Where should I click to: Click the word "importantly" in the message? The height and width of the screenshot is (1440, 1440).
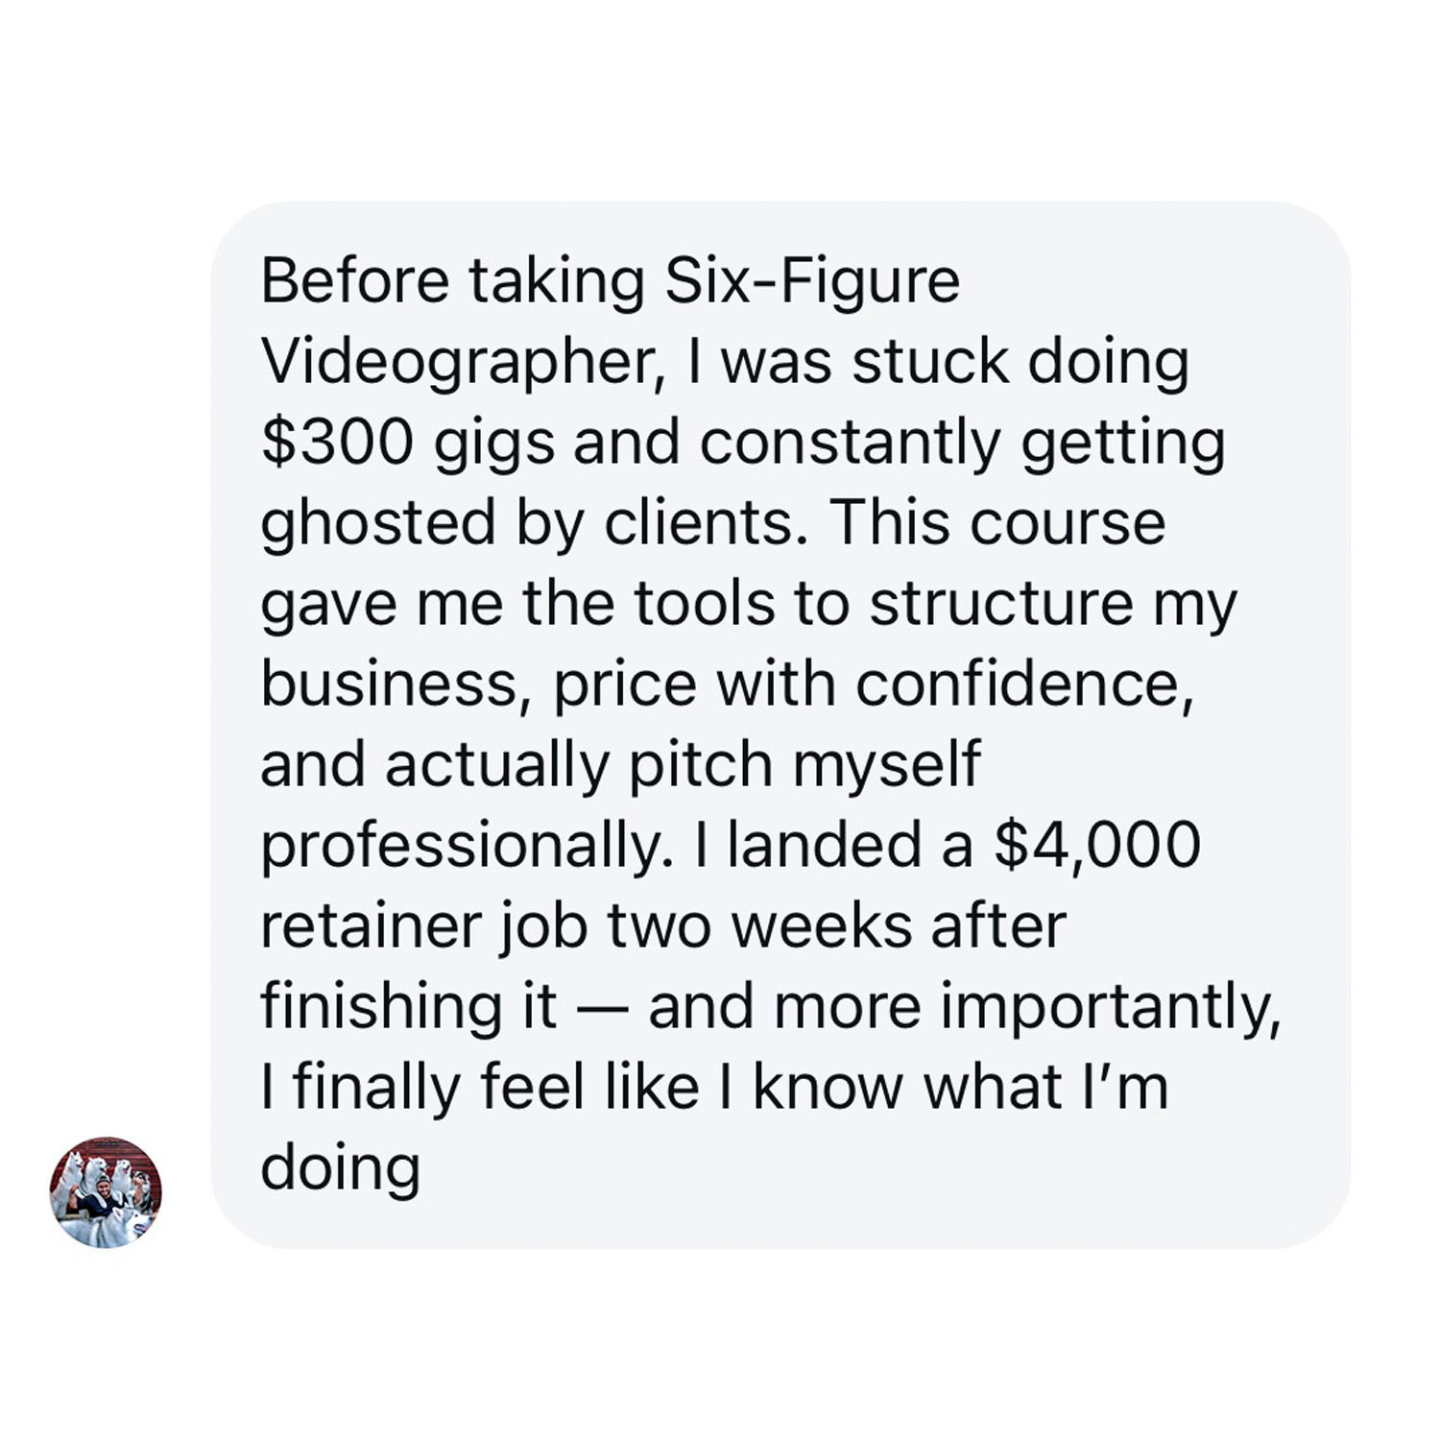pyautogui.click(x=1110, y=1007)
